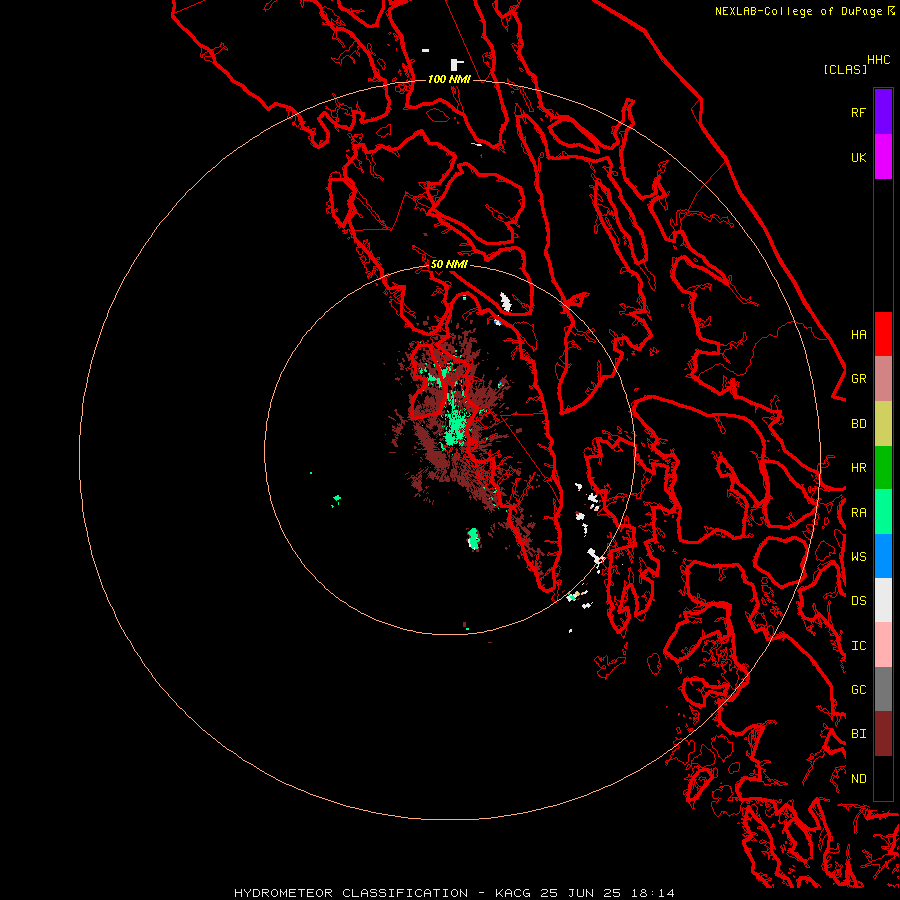Click the RF purple legend swatch
This screenshot has width=900, height=900.
[883, 112]
